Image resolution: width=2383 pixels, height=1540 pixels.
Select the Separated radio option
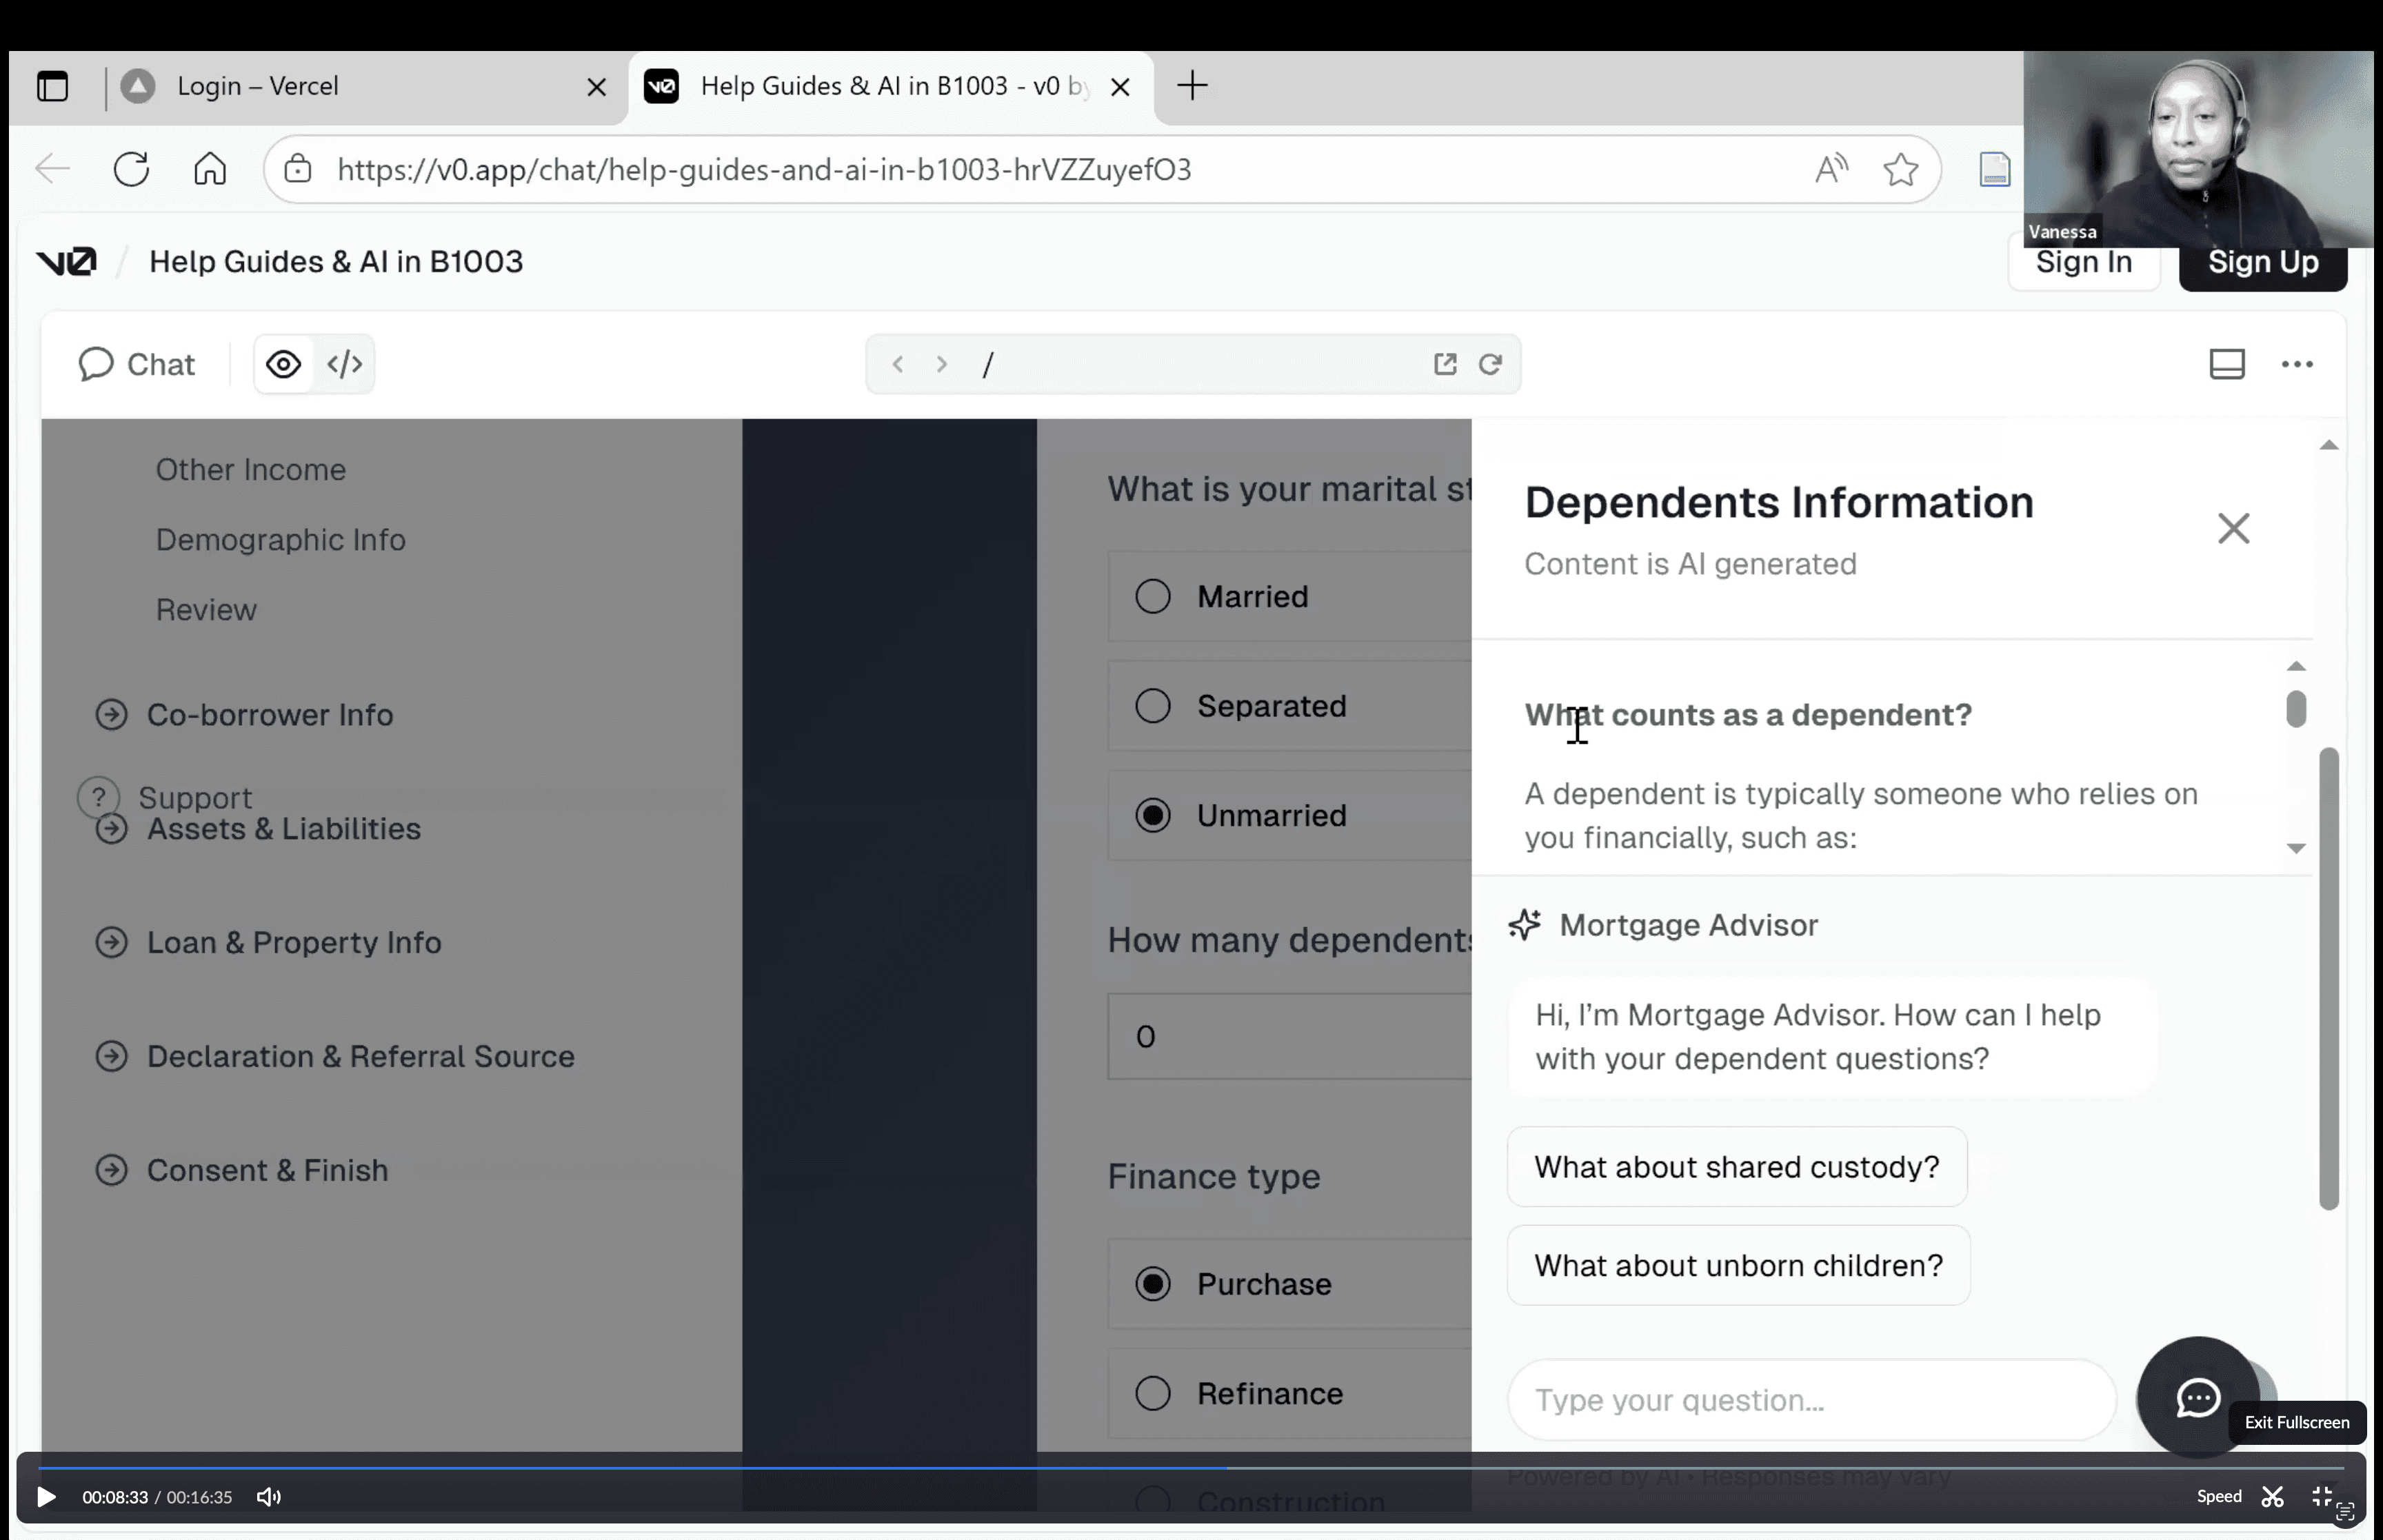(1153, 706)
